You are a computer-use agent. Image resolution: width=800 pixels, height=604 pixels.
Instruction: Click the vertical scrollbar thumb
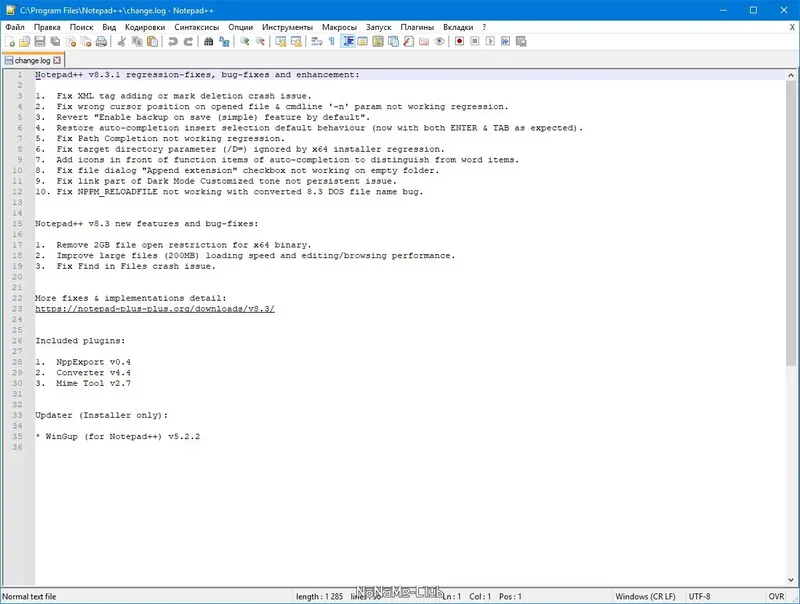pos(791,223)
